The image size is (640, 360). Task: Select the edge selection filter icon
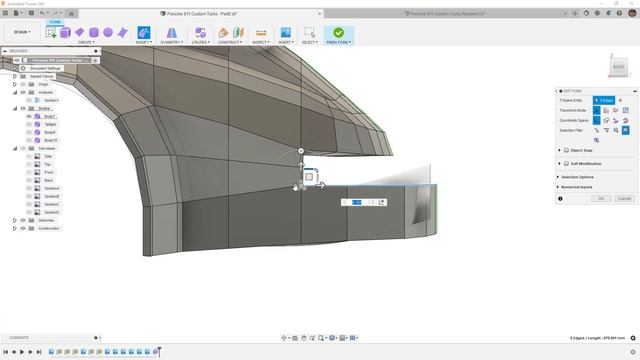(x=606, y=130)
